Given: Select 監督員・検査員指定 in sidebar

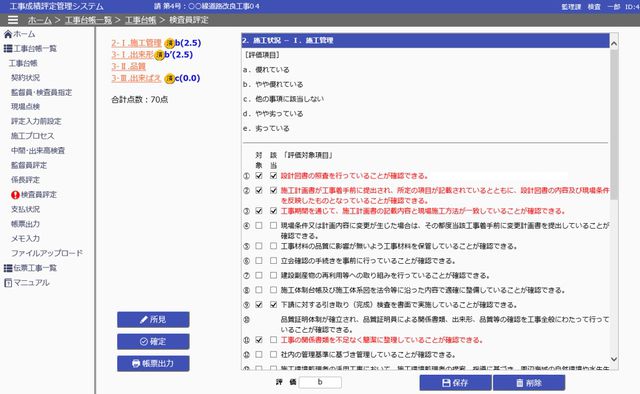Looking at the screenshot, I should tap(41, 93).
